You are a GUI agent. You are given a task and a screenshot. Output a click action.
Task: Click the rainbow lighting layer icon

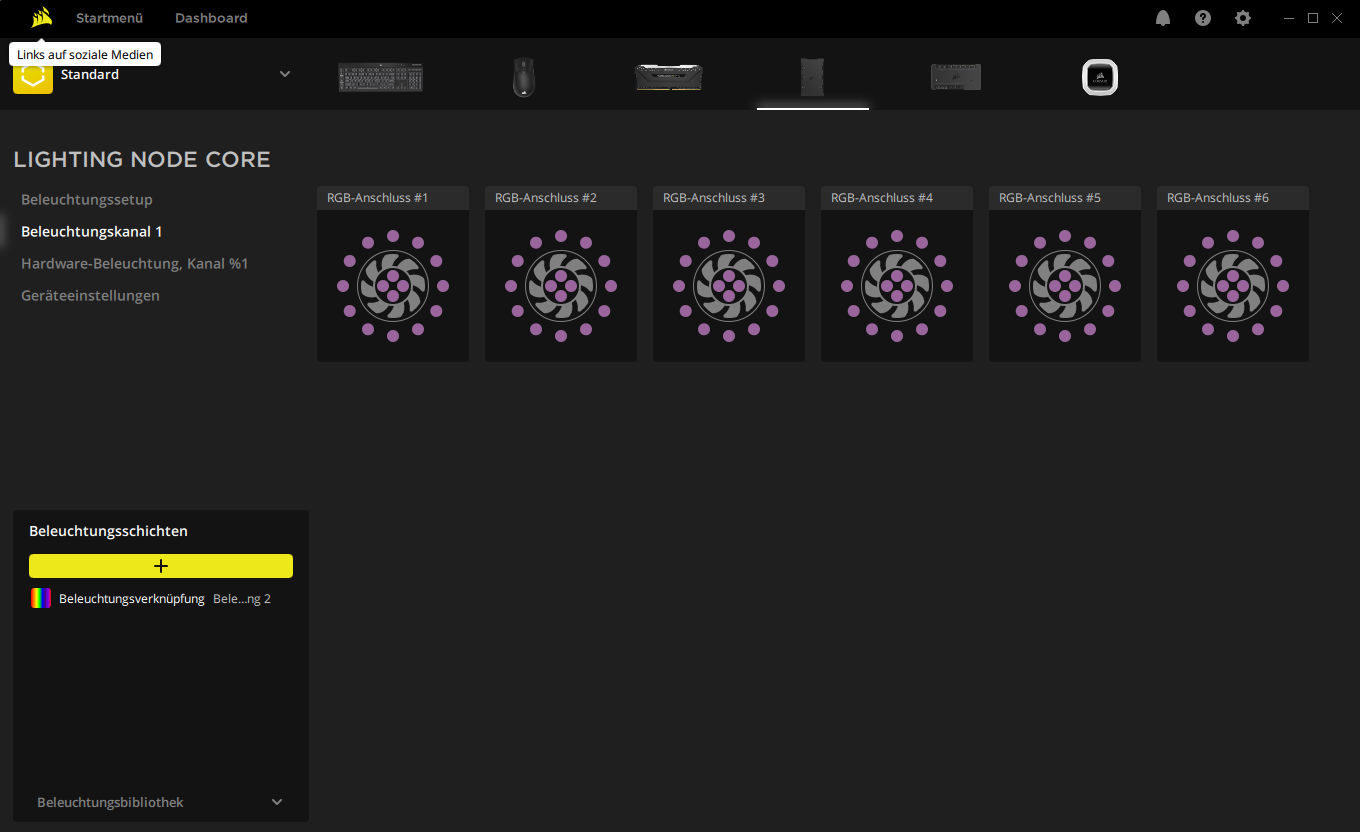tap(41, 599)
